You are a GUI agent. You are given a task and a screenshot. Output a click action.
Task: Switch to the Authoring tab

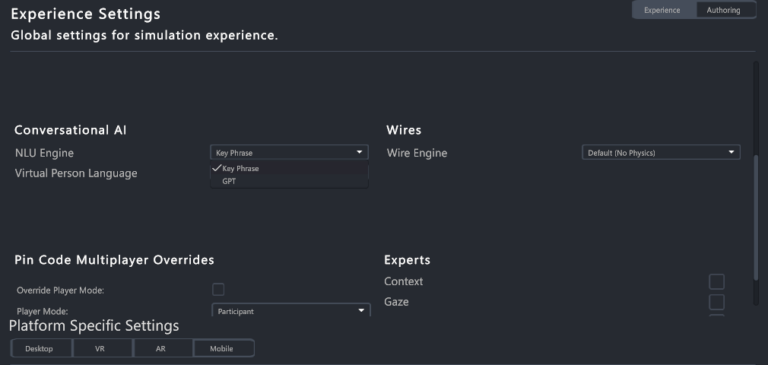coord(725,10)
